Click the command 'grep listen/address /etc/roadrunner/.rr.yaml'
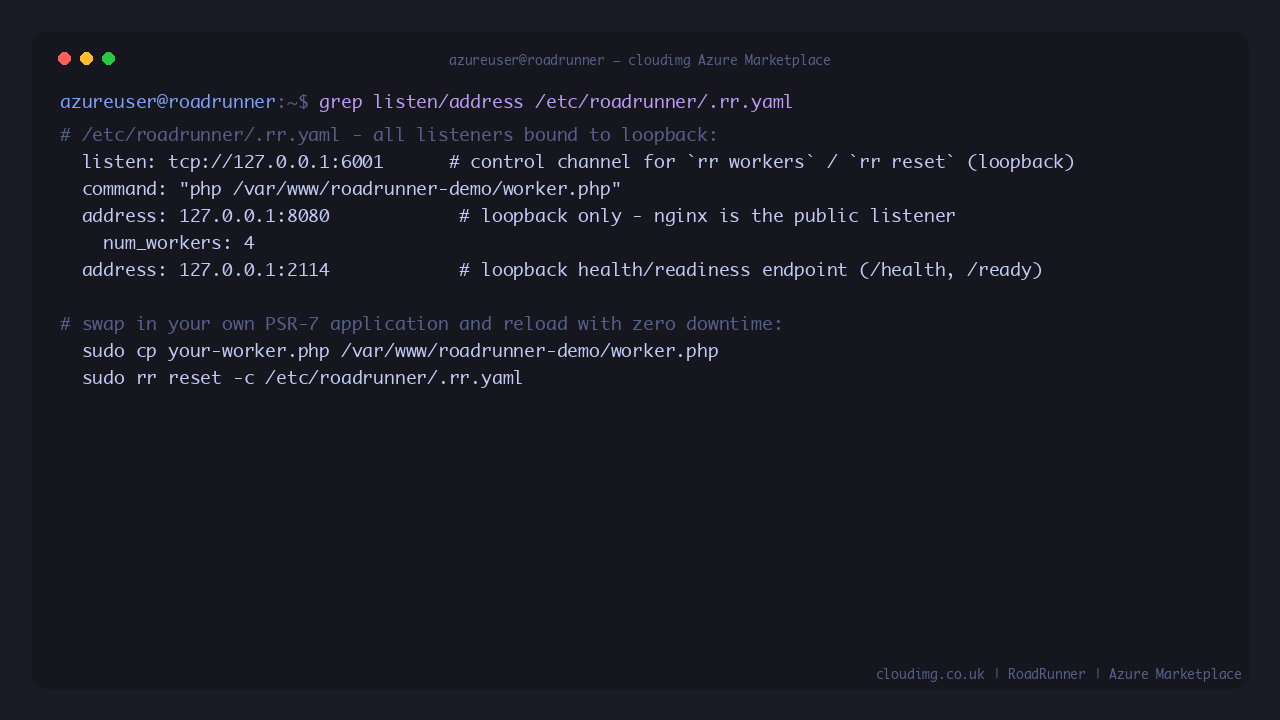 [556, 102]
